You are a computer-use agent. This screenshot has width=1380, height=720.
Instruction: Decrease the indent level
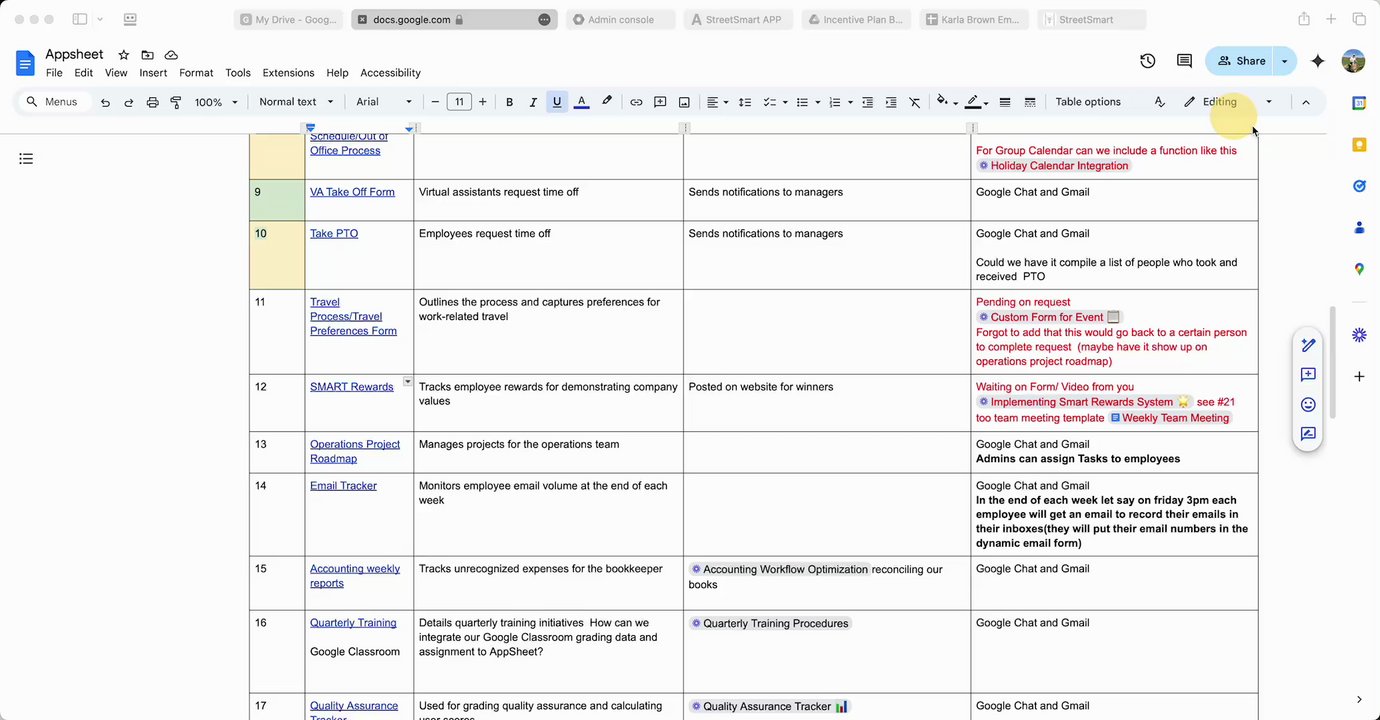tap(867, 102)
